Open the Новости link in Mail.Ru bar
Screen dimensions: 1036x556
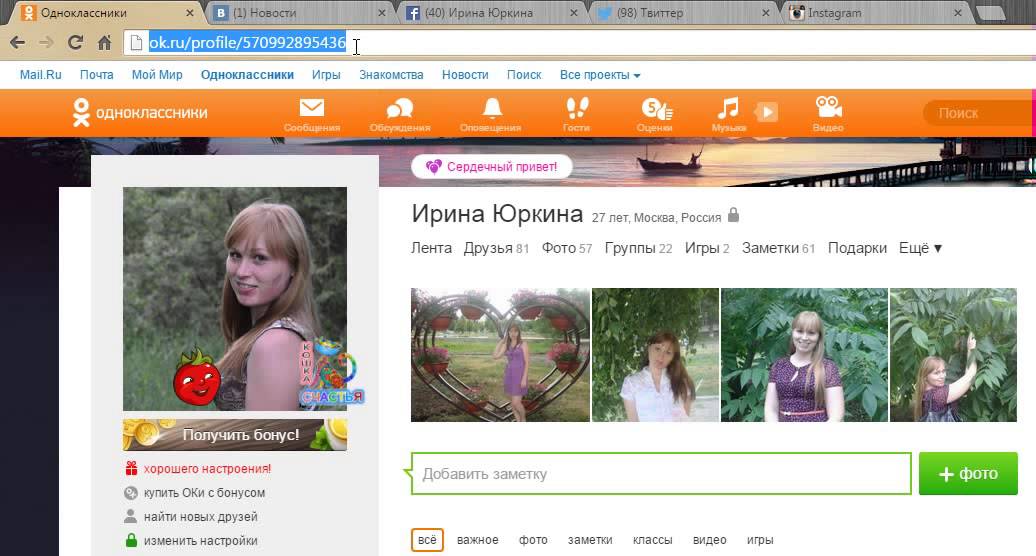465,75
